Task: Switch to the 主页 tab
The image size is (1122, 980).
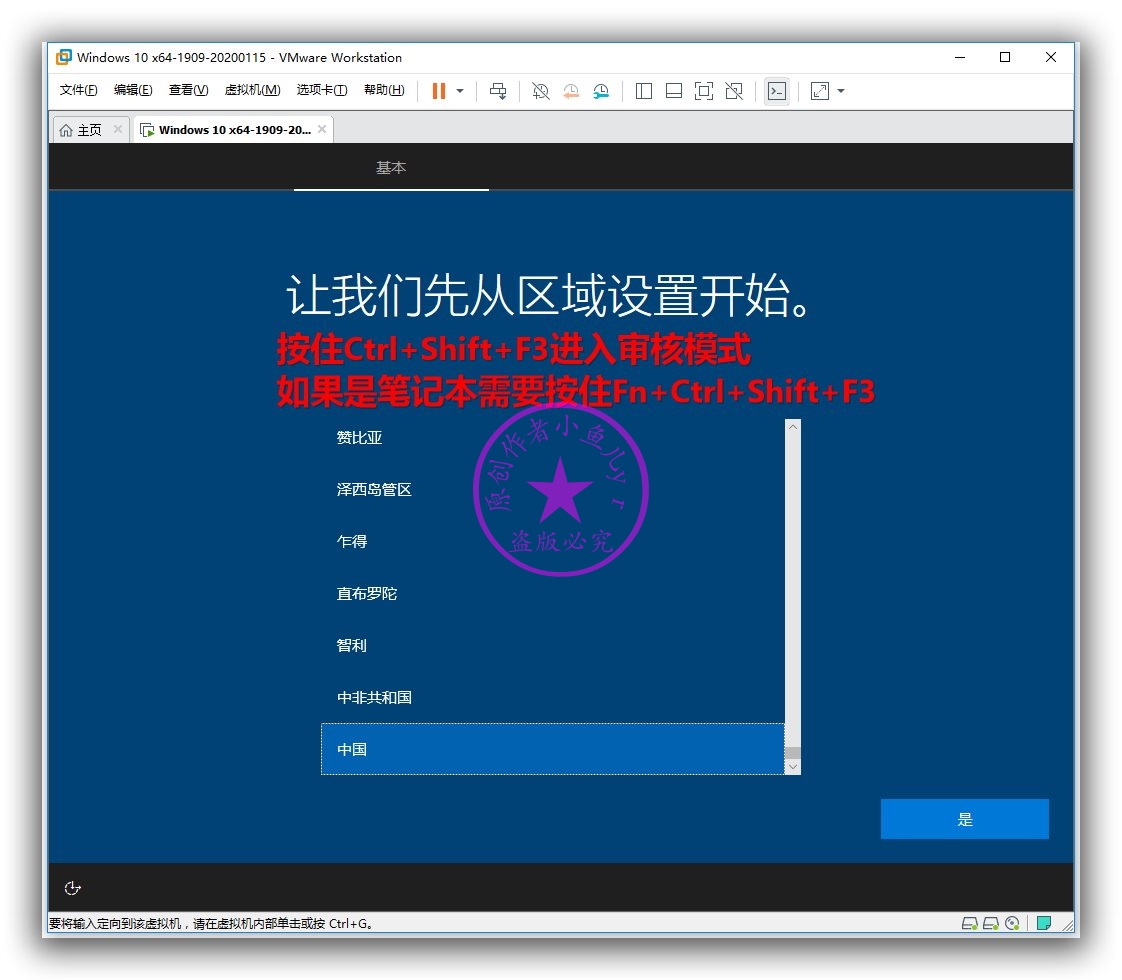Action: 89,130
